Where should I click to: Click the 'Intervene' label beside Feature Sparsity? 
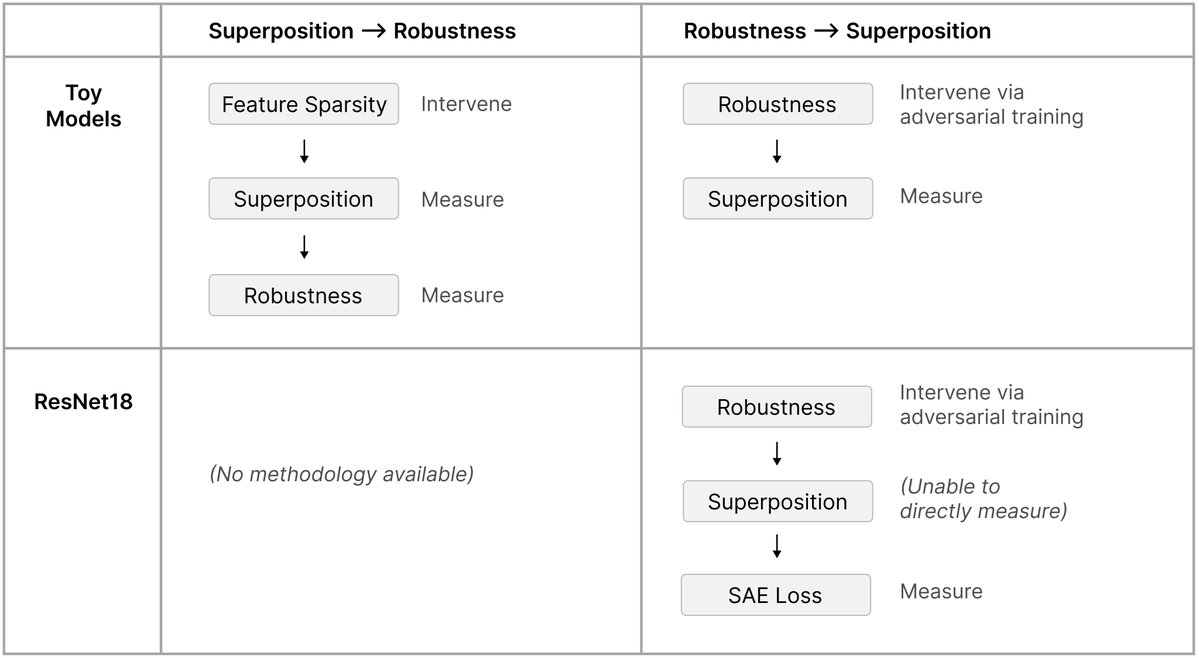466,104
